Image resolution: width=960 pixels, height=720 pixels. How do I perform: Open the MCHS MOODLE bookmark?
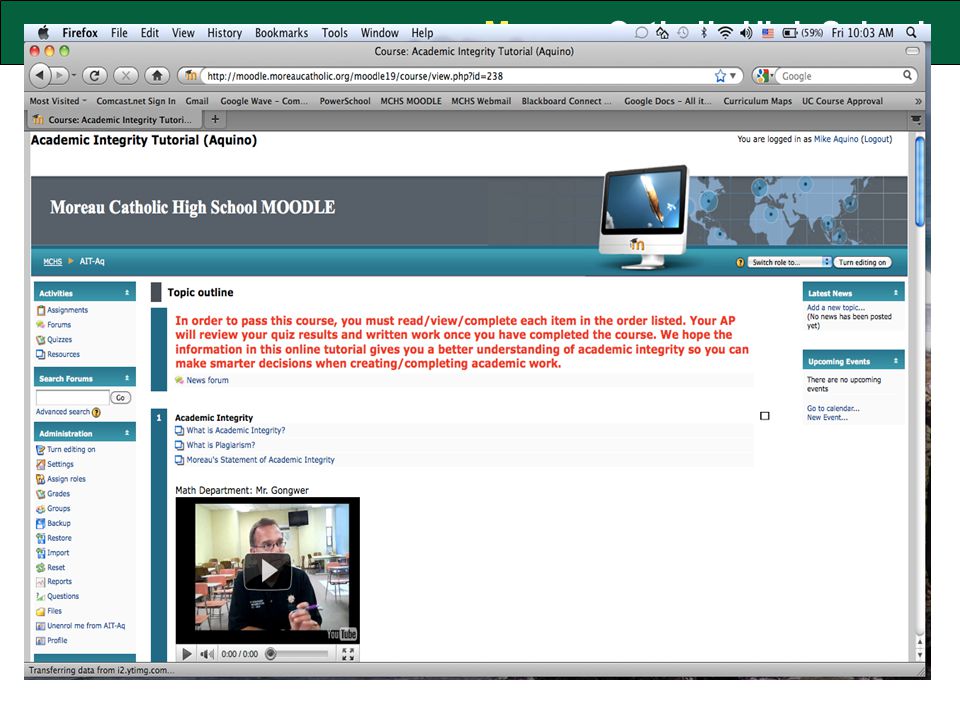[x=411, y=101]
